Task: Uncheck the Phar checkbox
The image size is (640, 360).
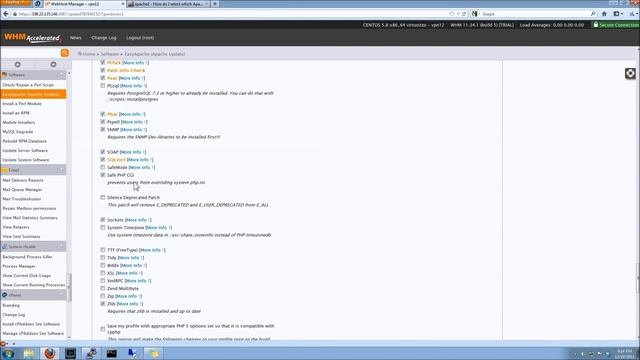Action: [103, 114]
